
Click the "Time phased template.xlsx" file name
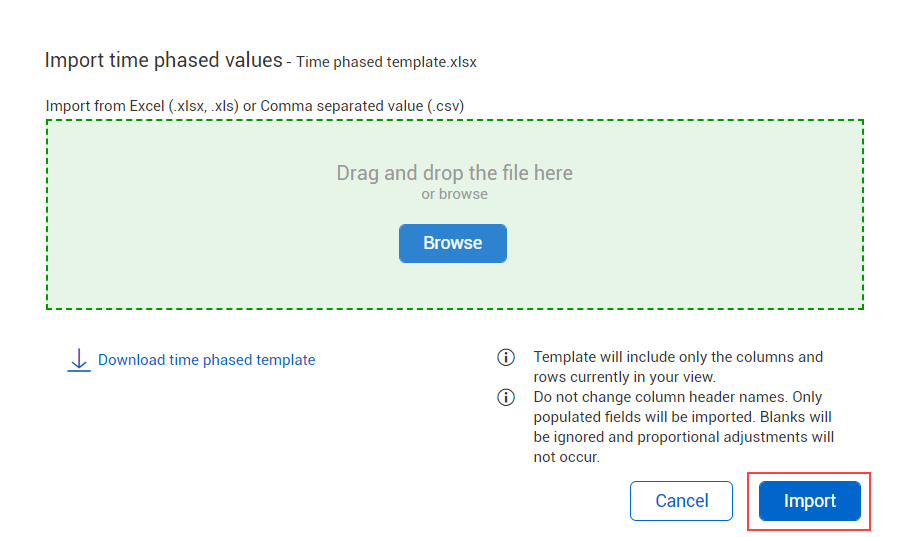click(x=386, y=62)
